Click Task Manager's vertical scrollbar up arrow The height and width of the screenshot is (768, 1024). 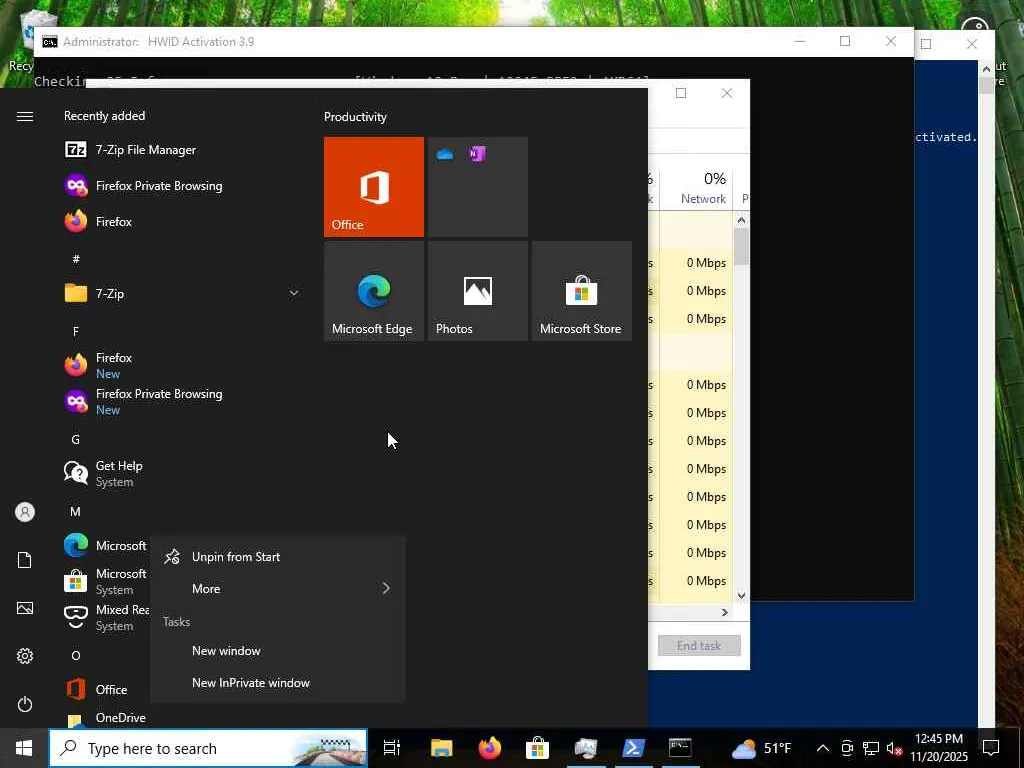[x=741, y=221]
